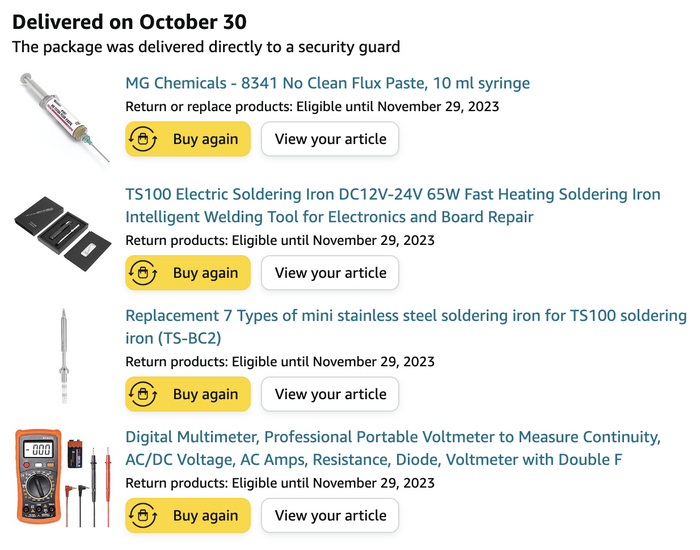This screenshot has height=550, width=700.
Task: View your article for the TS-BC2 soldering tip
Action: (x=330, y=395)
